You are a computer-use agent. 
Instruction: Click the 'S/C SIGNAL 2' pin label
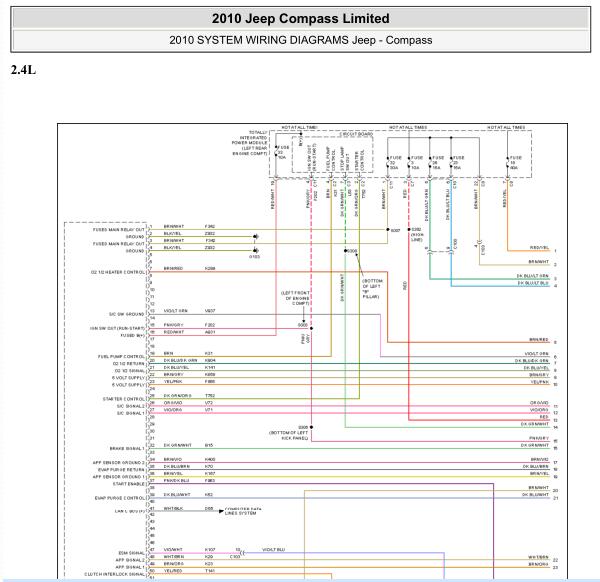131,406
